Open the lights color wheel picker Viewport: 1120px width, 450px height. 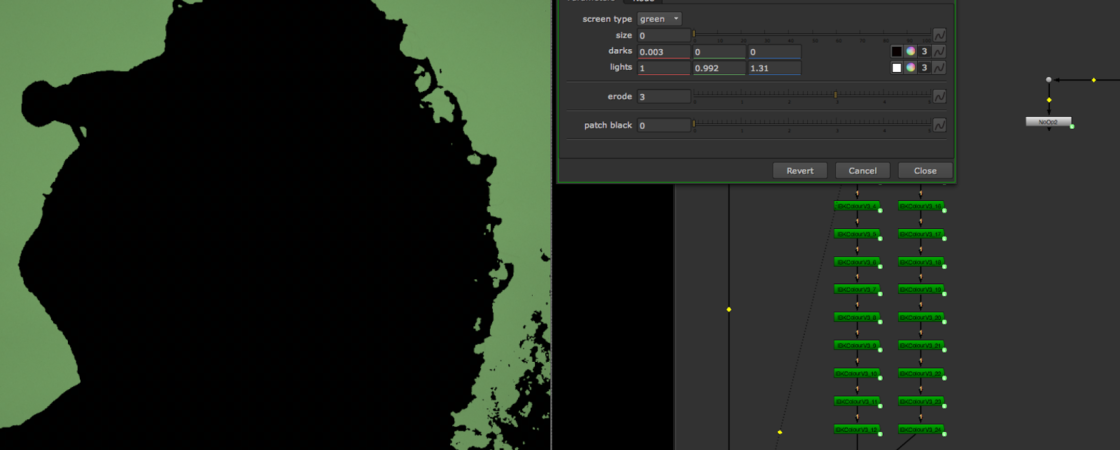click(x=910, y=68)
